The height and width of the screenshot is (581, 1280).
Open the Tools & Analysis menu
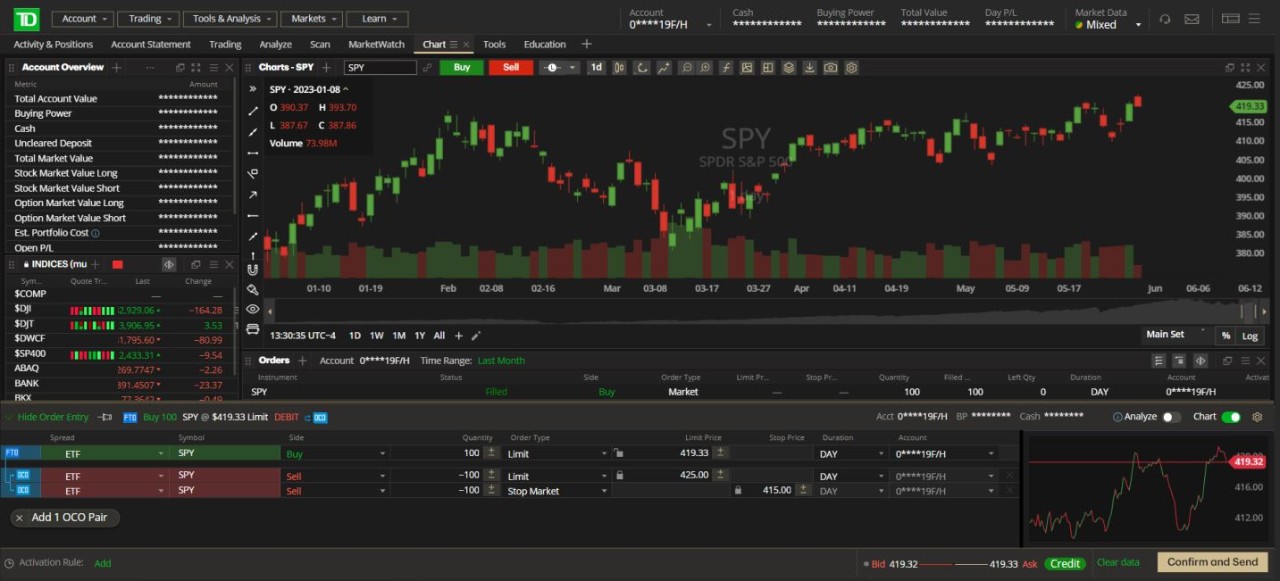point(229,19)
